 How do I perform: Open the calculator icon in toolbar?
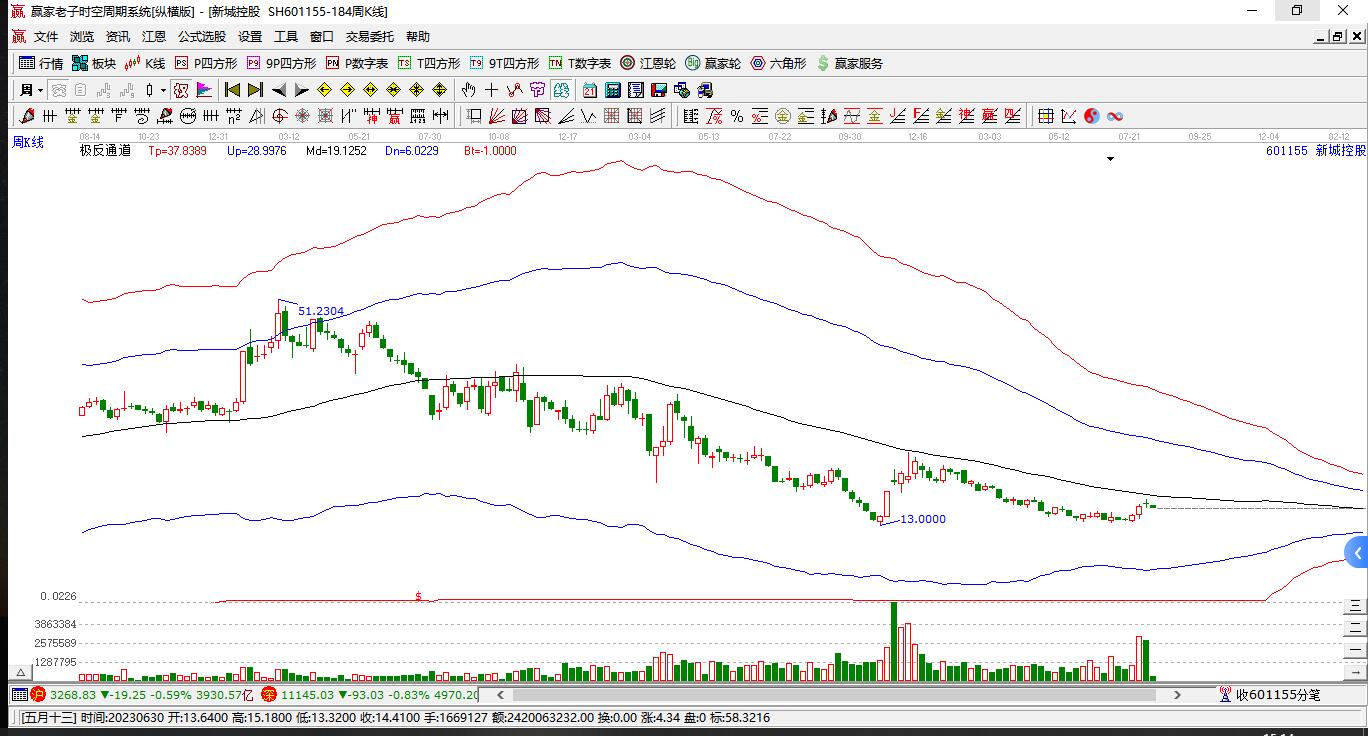coord(613,90)
